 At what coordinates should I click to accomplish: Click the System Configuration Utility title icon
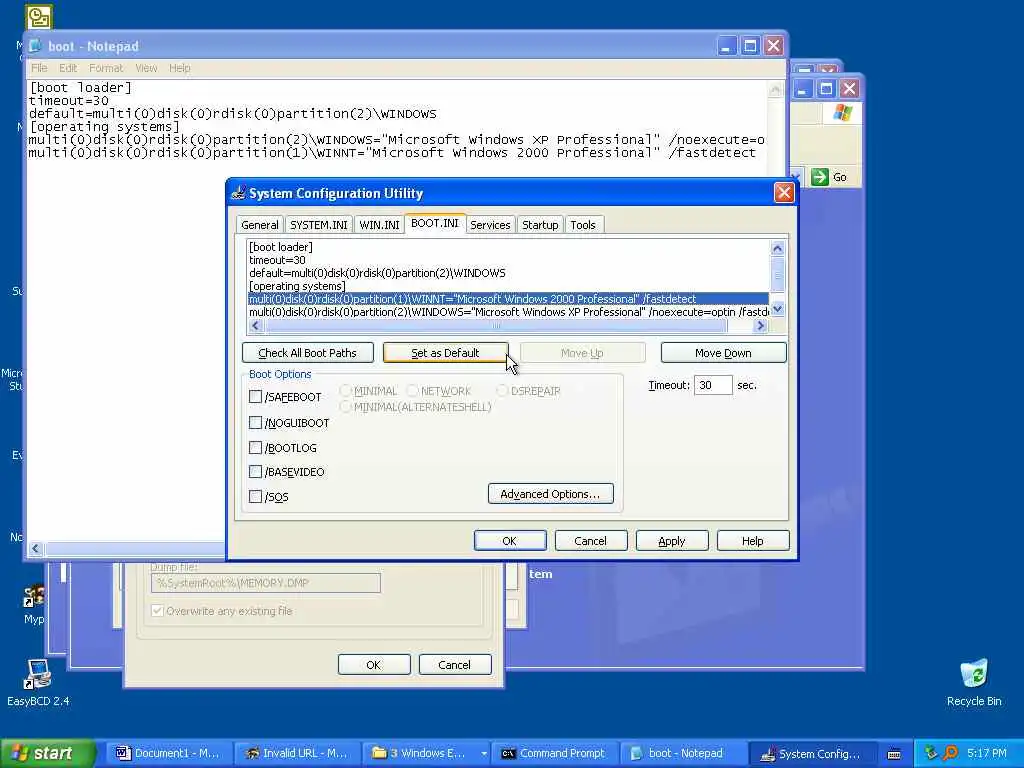pos(239,193)
